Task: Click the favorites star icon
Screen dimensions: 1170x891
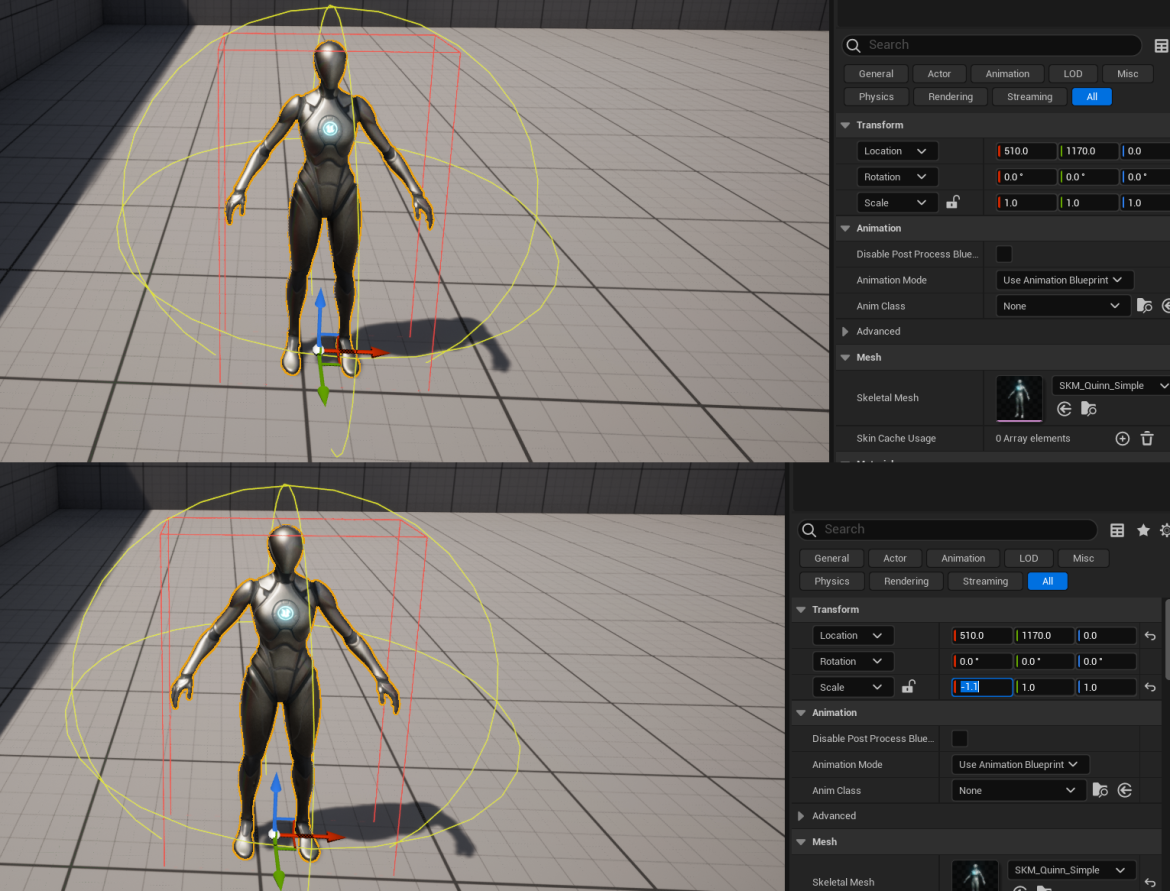Action: tap(1142, 530)
